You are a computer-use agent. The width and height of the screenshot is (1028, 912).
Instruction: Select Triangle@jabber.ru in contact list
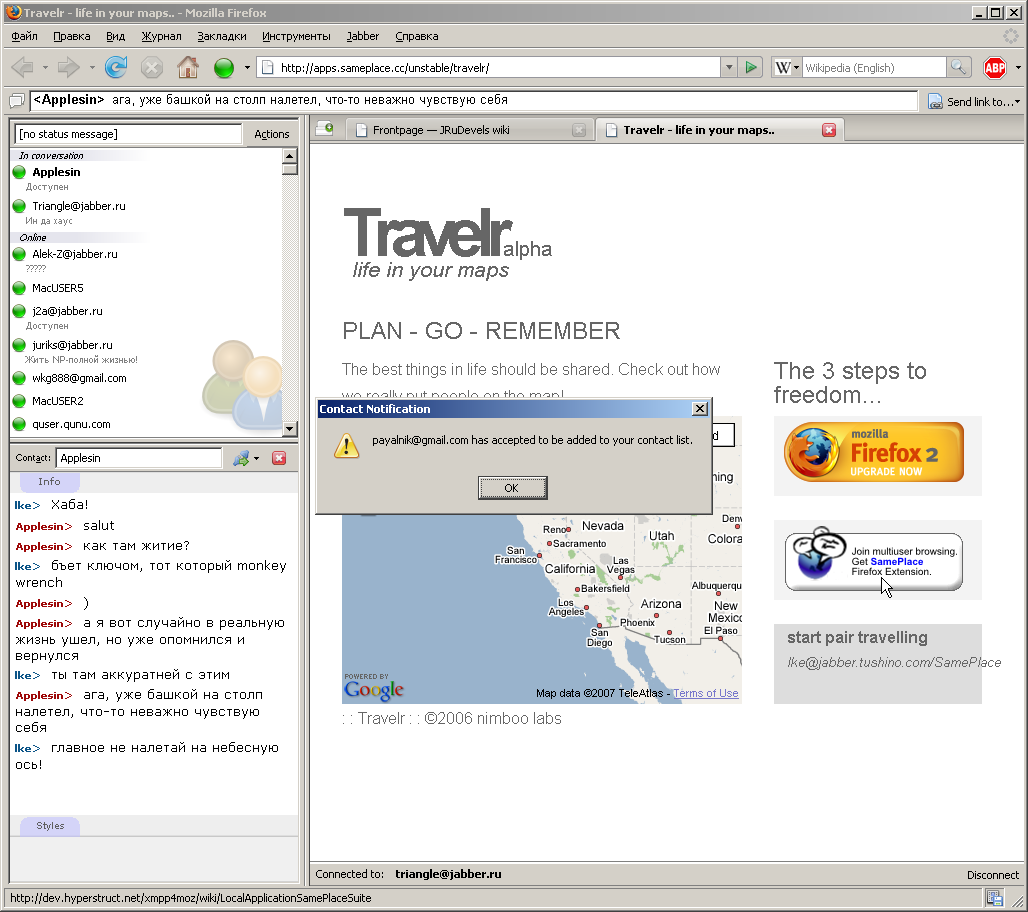click(x=78, y=206)
